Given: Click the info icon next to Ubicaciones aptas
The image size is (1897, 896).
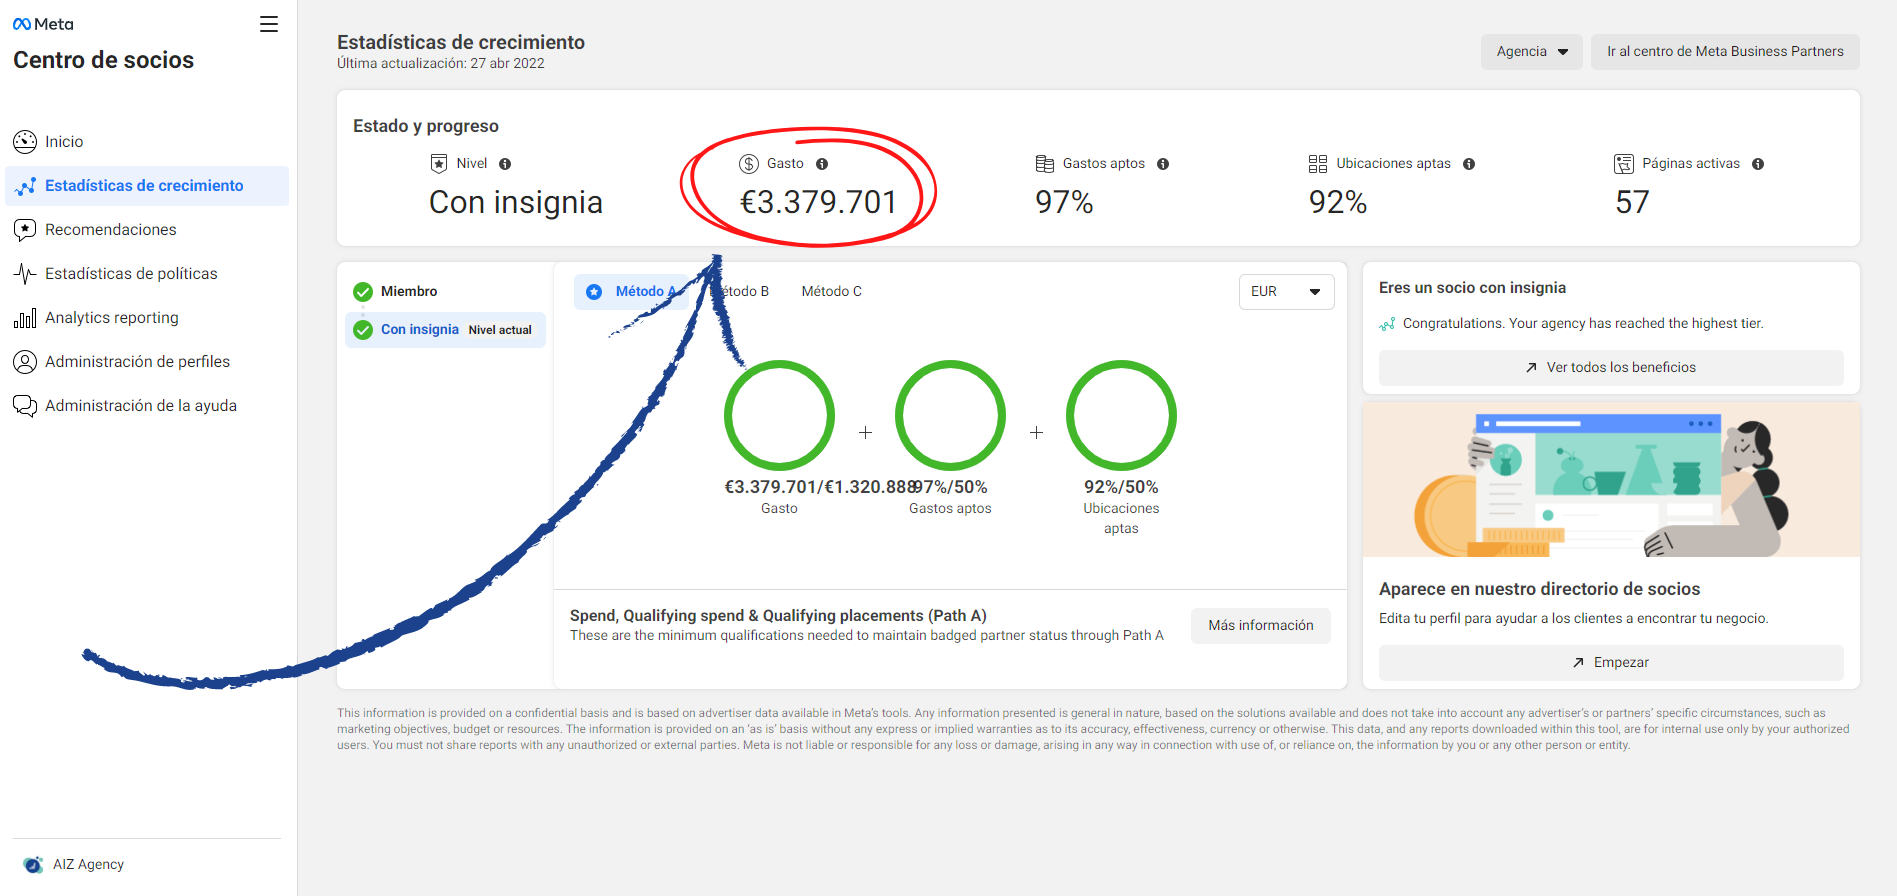Looking at the screenshot, I should point(1469,164).
